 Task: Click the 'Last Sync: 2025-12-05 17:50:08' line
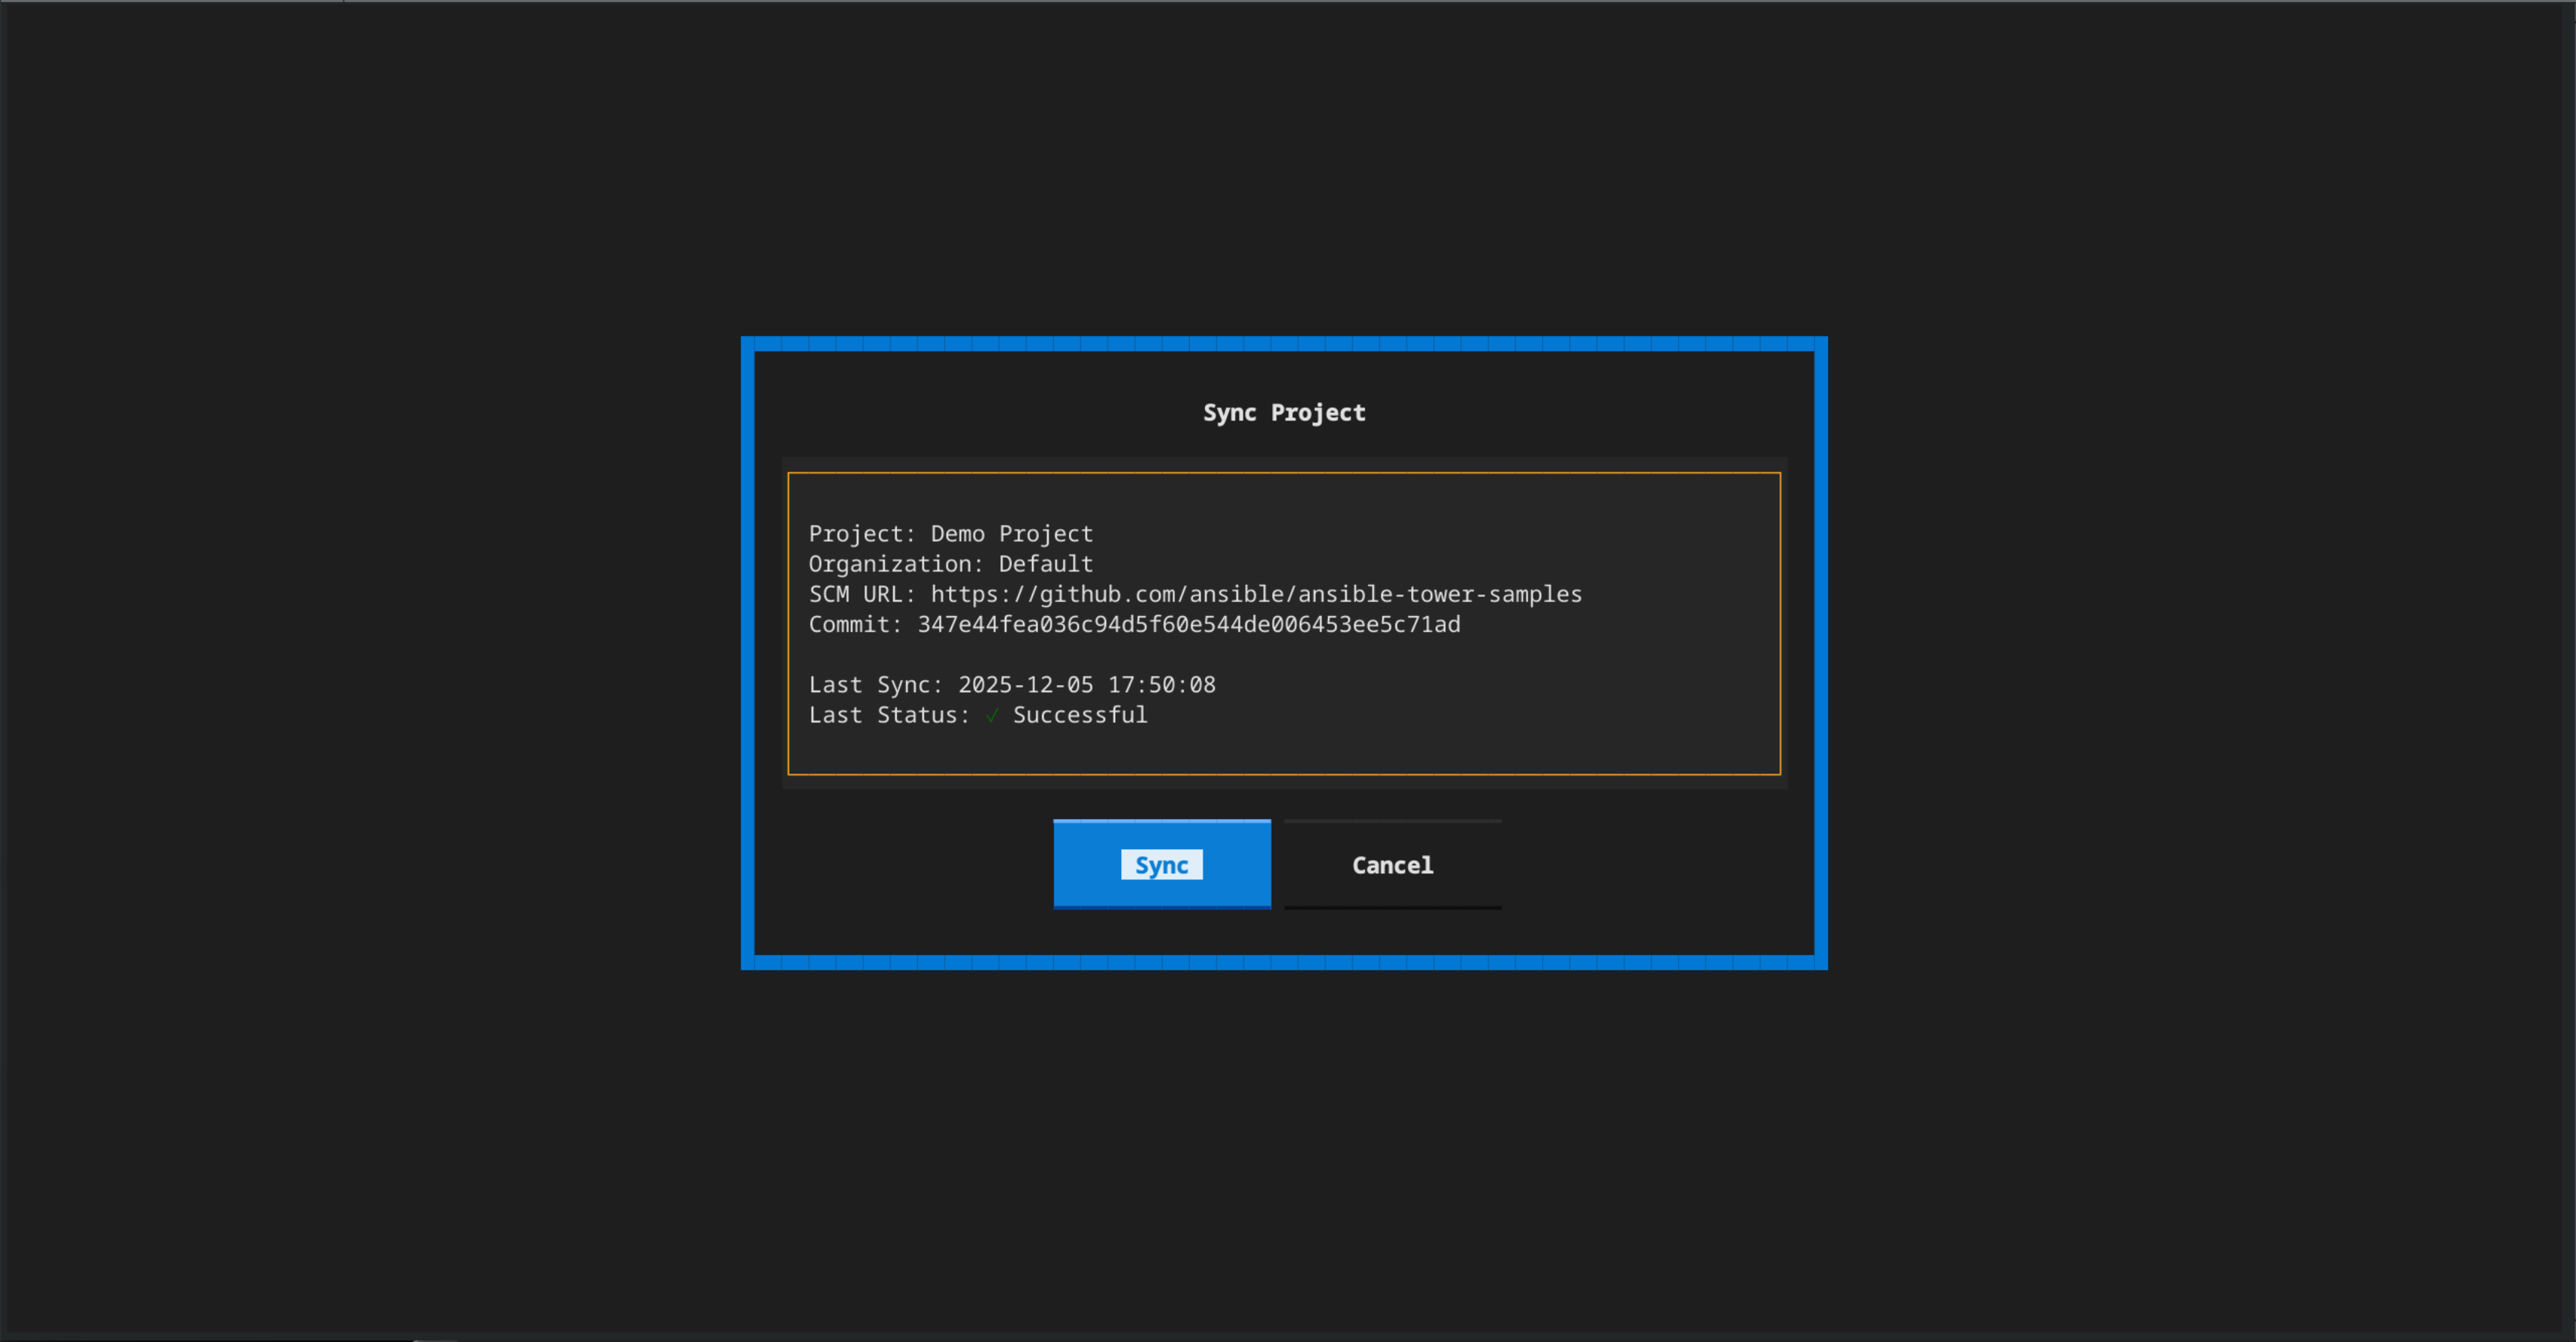click(x=1012, y=685)
